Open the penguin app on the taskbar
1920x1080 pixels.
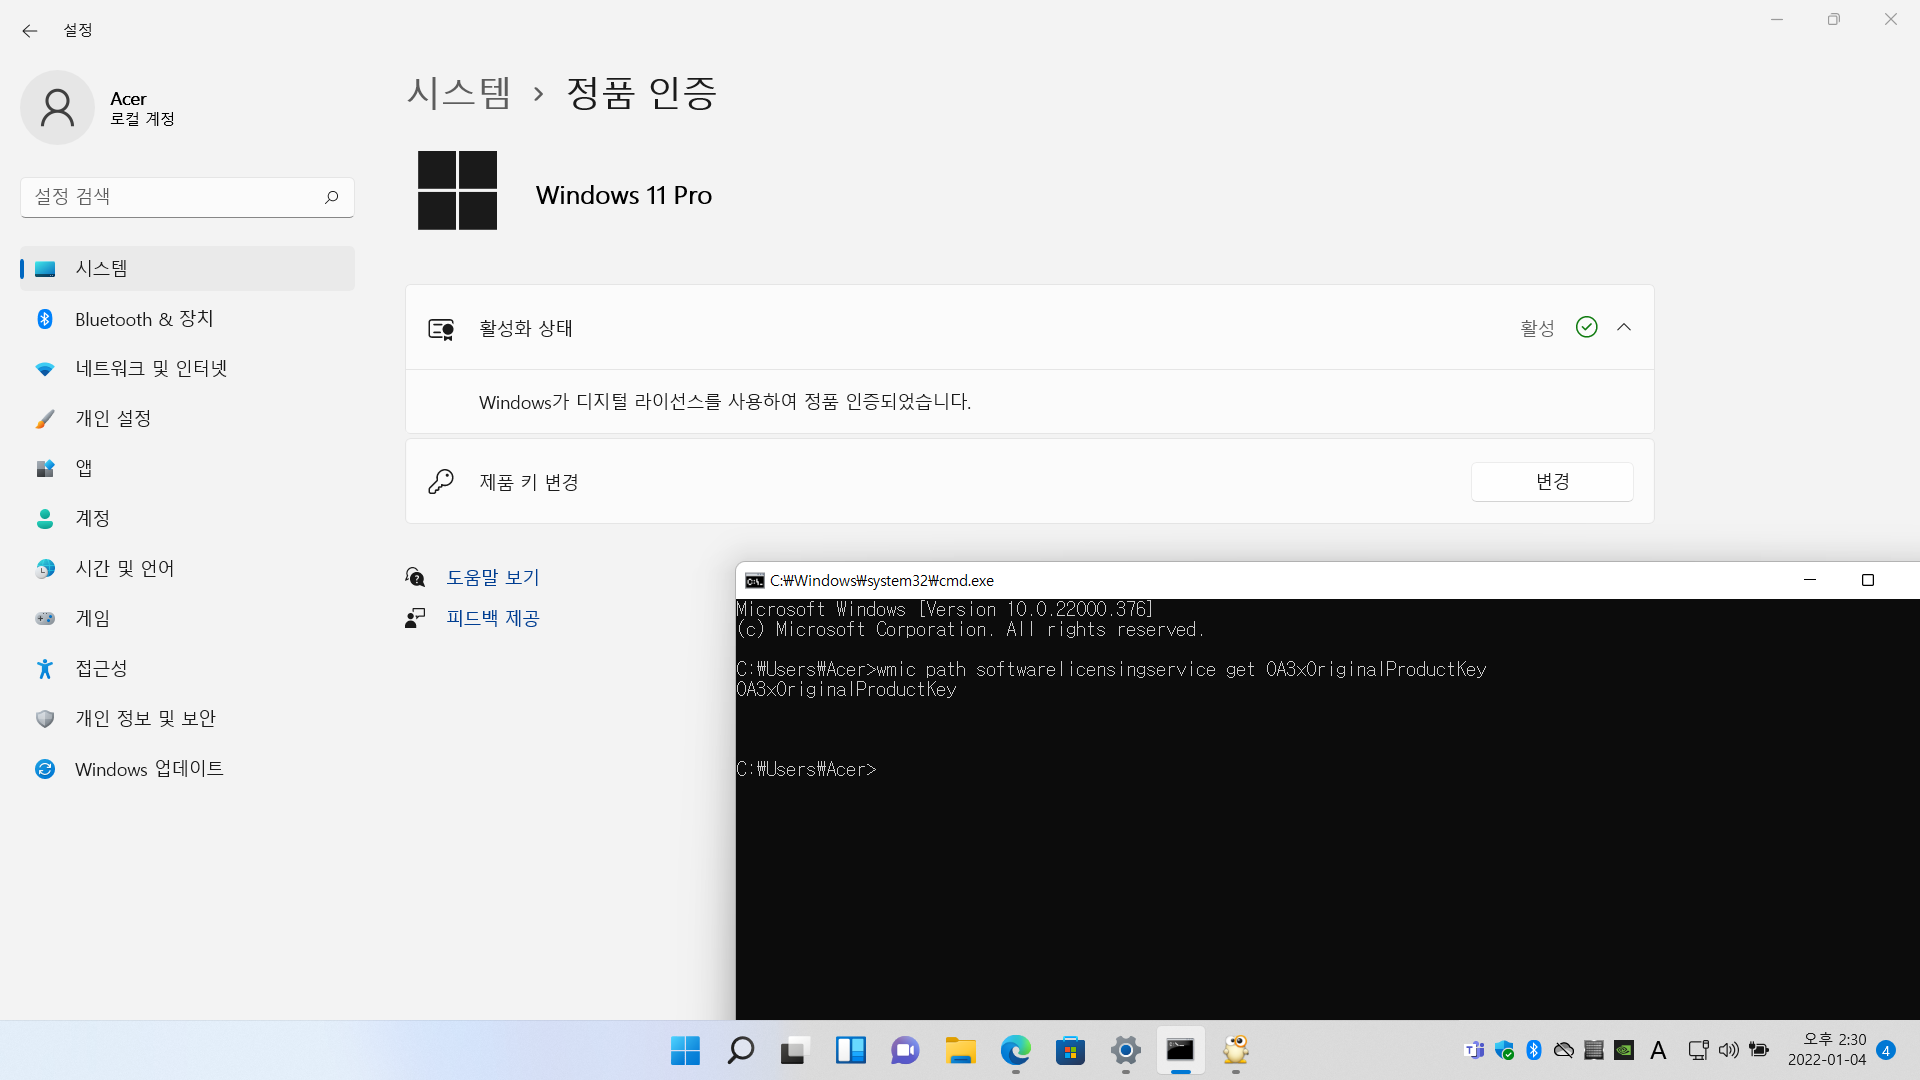click(x=1236, y=1050)
